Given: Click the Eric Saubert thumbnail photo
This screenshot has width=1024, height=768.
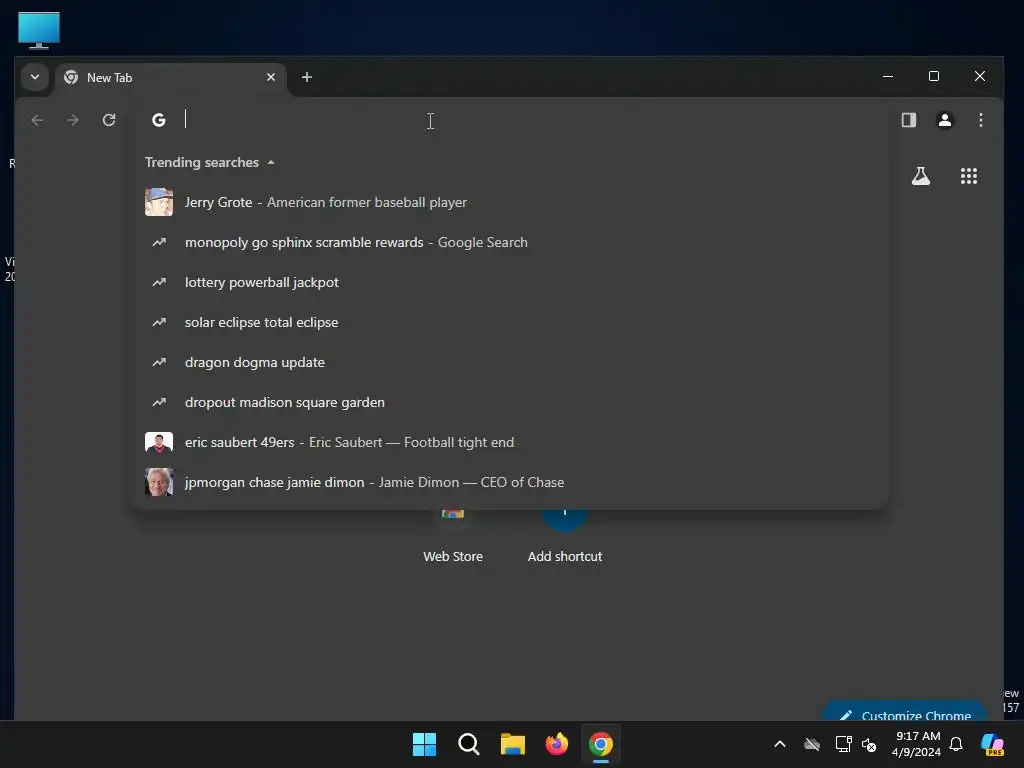Looking at the screenshot, I should [159, 442].
